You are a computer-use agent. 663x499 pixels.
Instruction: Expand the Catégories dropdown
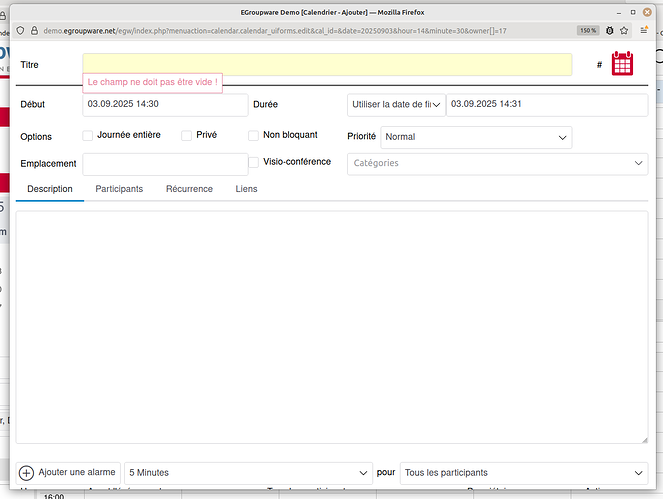tap(497, 163)
